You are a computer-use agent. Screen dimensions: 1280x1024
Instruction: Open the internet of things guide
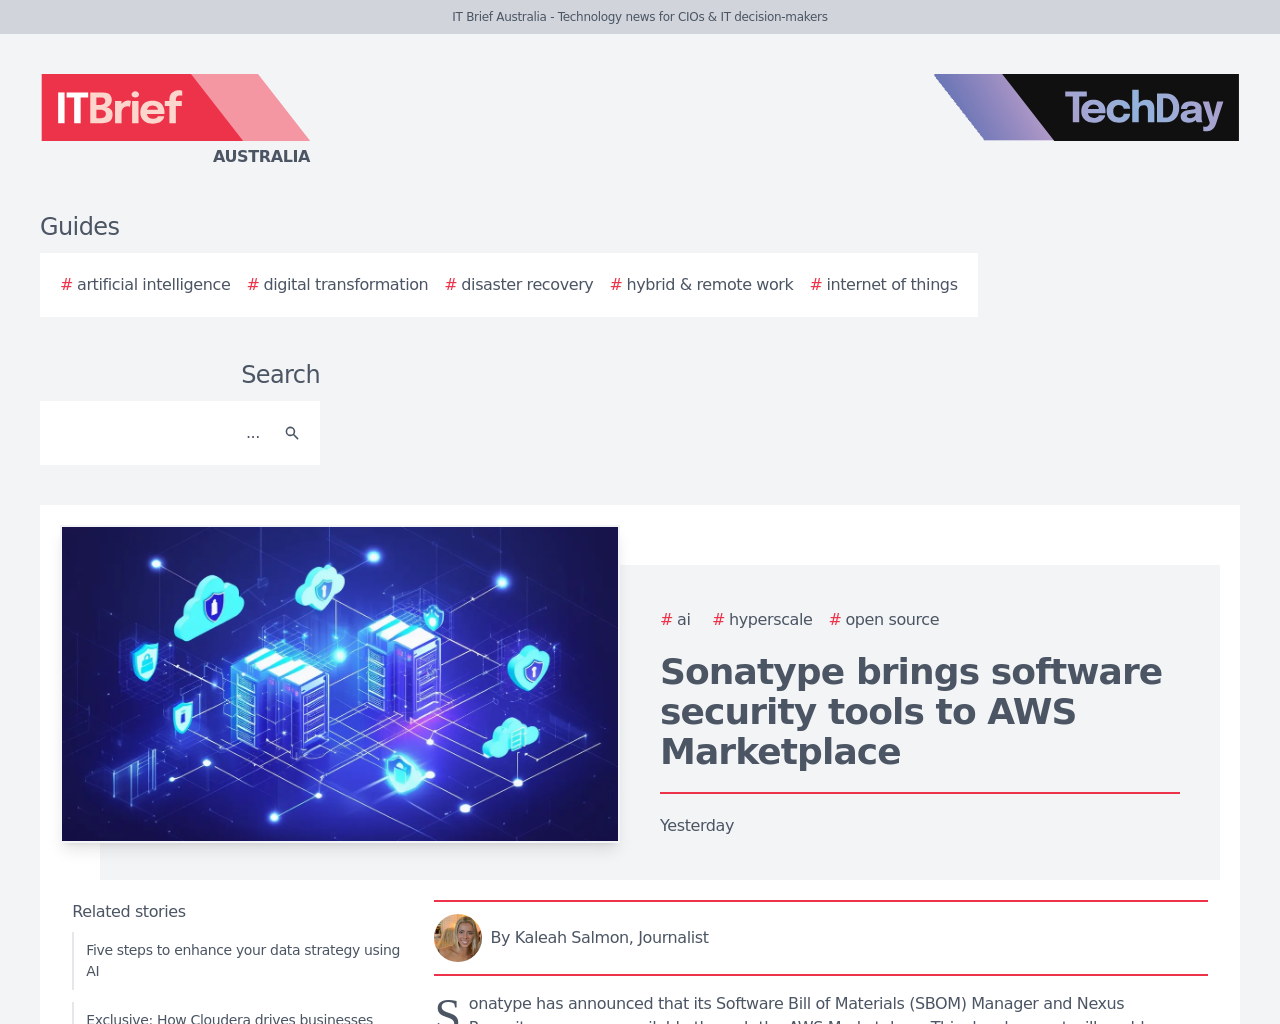tap(884, 285)
